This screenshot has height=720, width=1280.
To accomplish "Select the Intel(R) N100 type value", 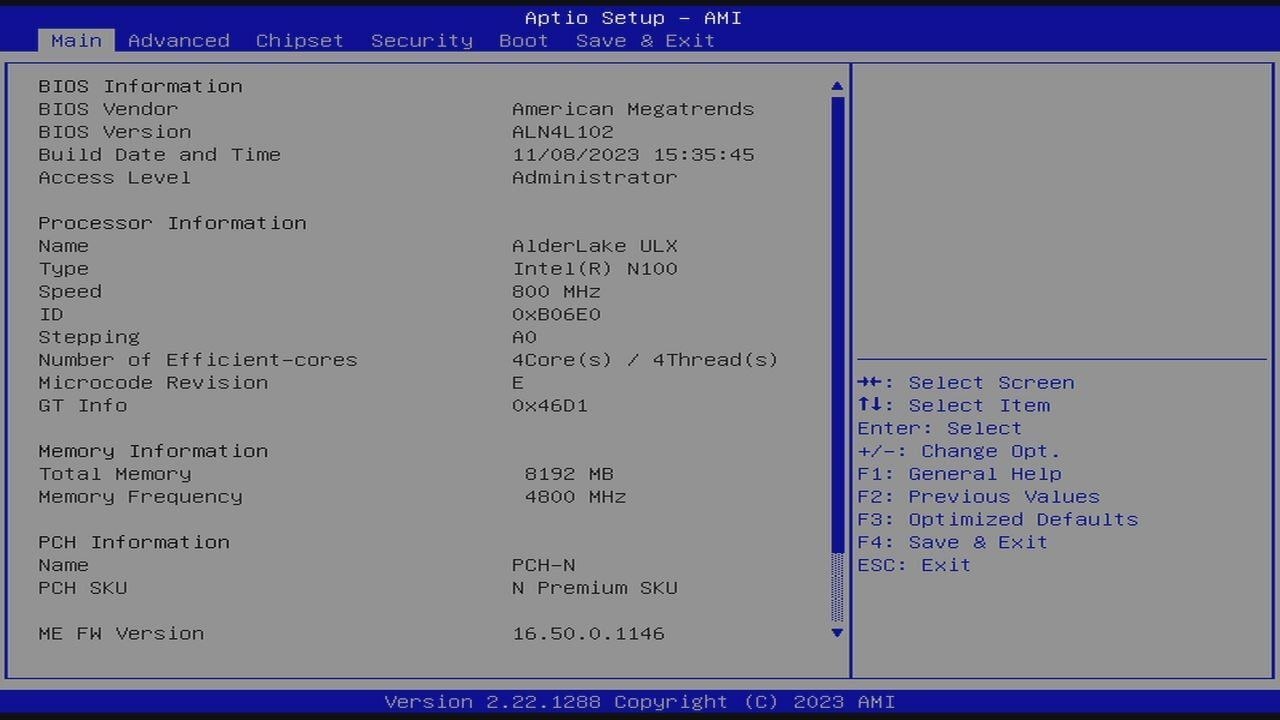I will point(595,269).
